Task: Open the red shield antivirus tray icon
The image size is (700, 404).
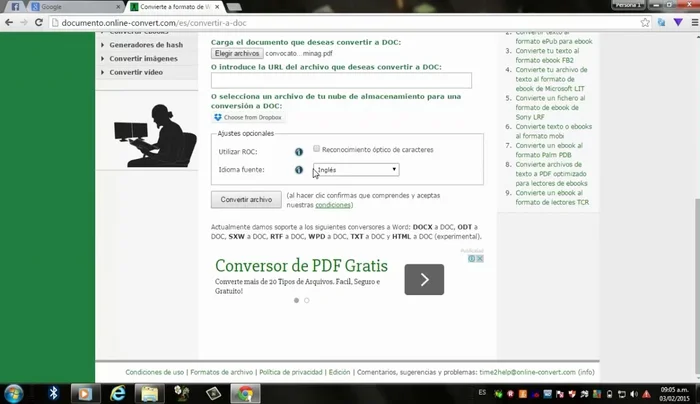Action: (x=572, y=394)
